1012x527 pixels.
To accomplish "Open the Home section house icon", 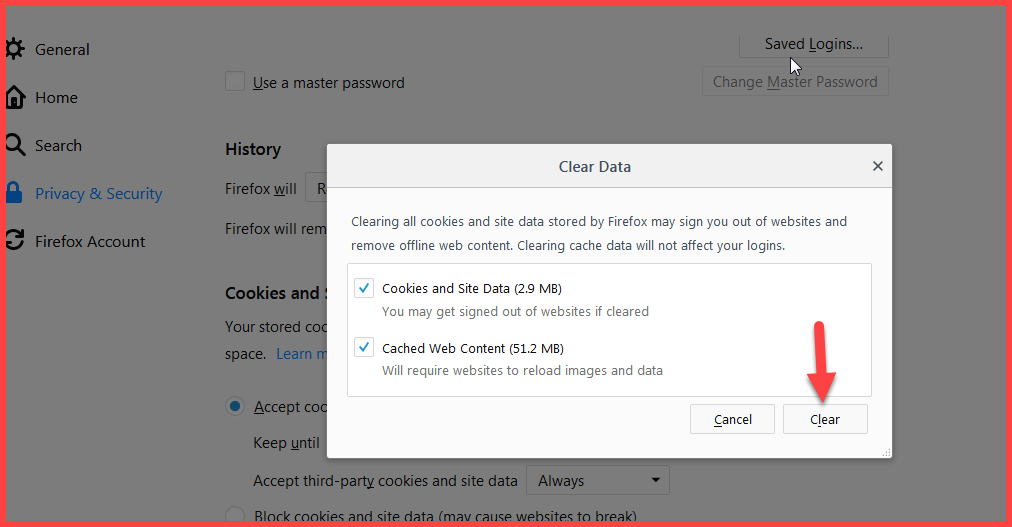I will click(15, 97).
